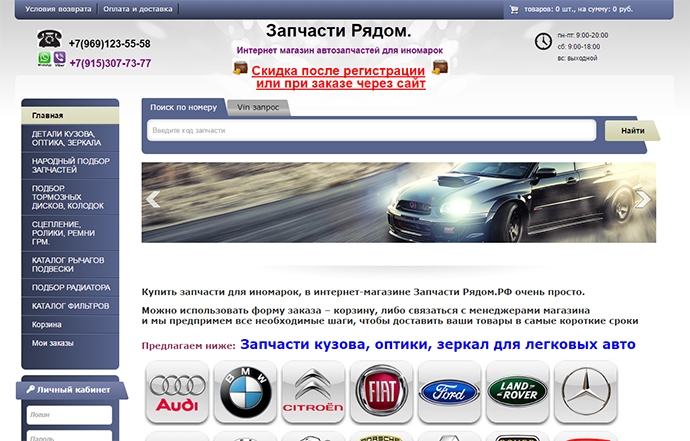
Task: Click working hours пн-пт: 9:00-20:00
Action: coord(583,35)
